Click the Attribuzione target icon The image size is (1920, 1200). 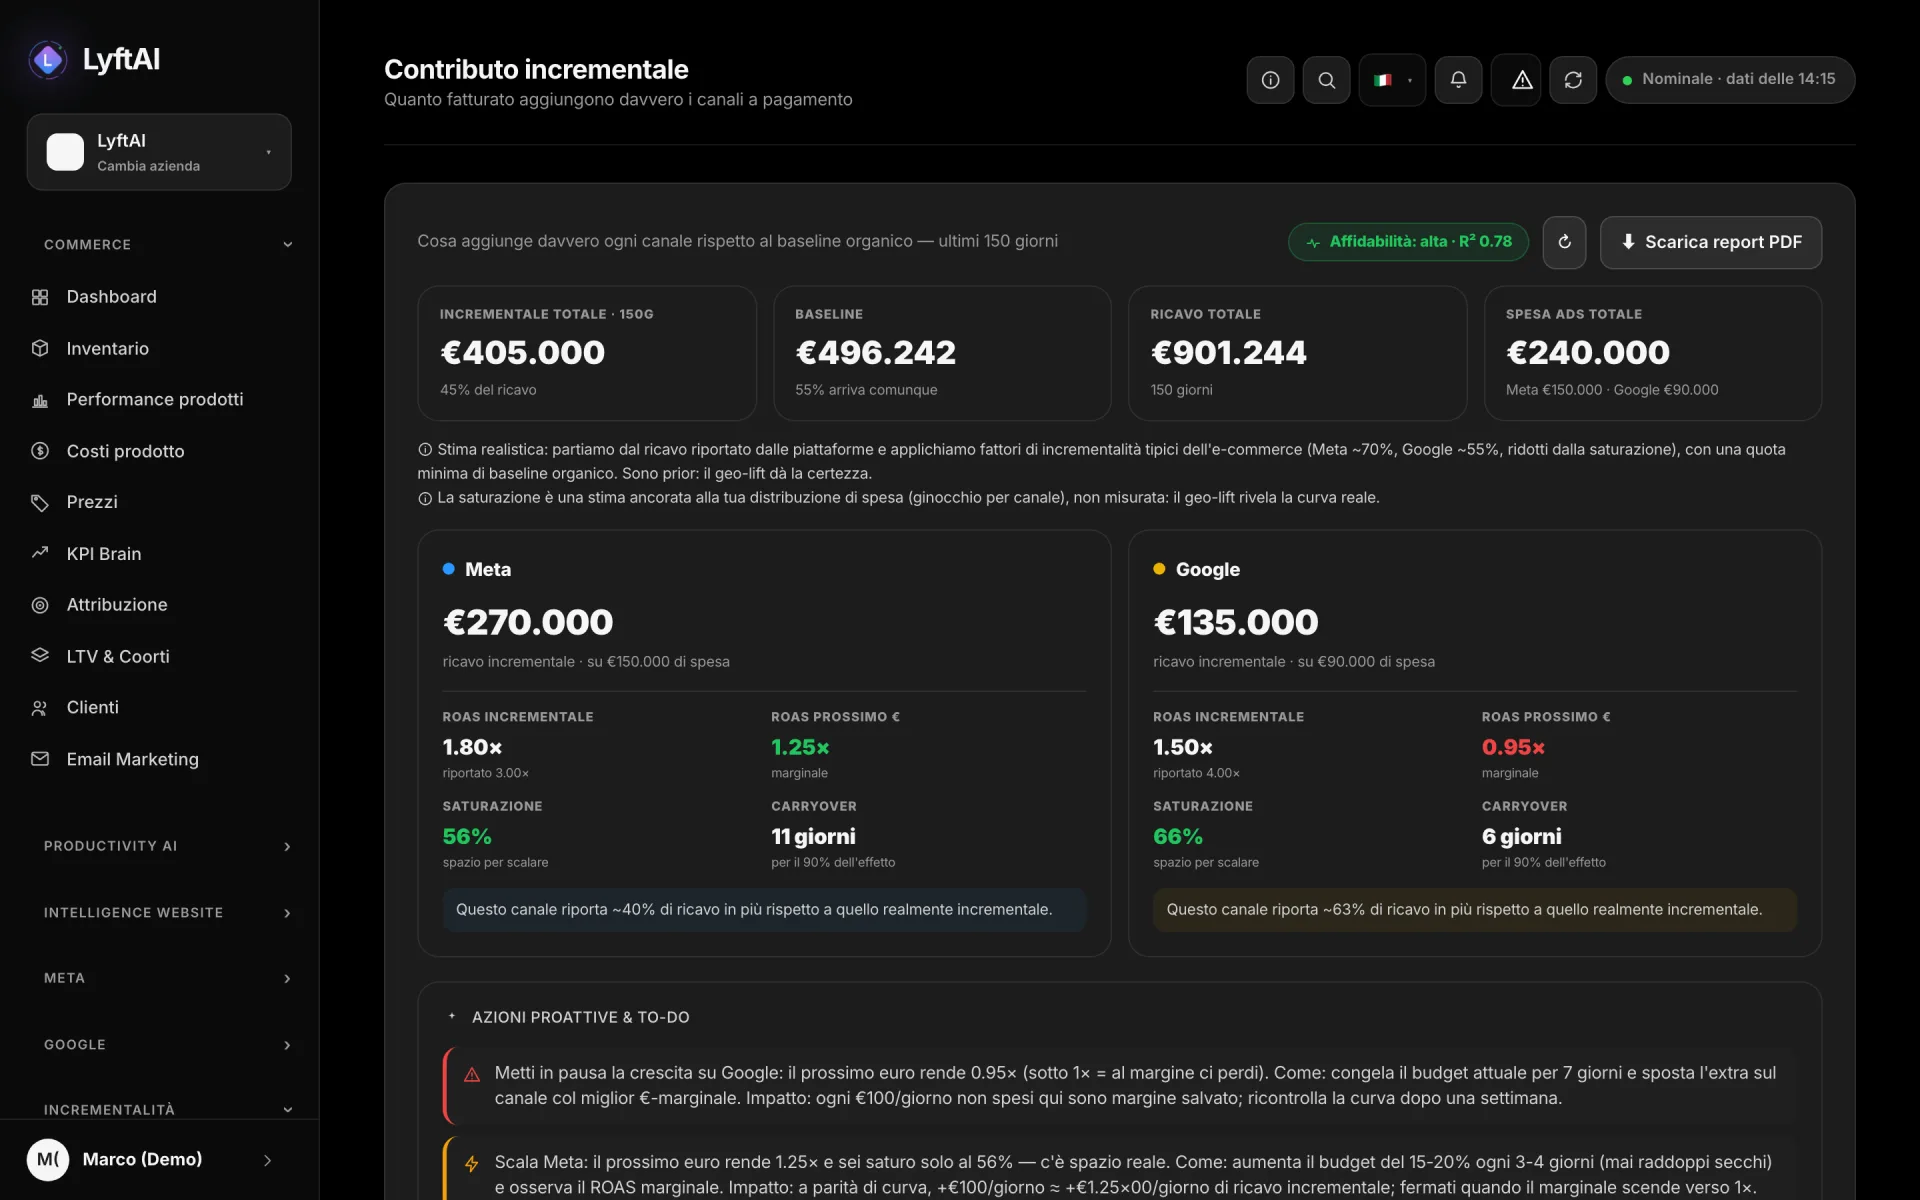(40, 605)
